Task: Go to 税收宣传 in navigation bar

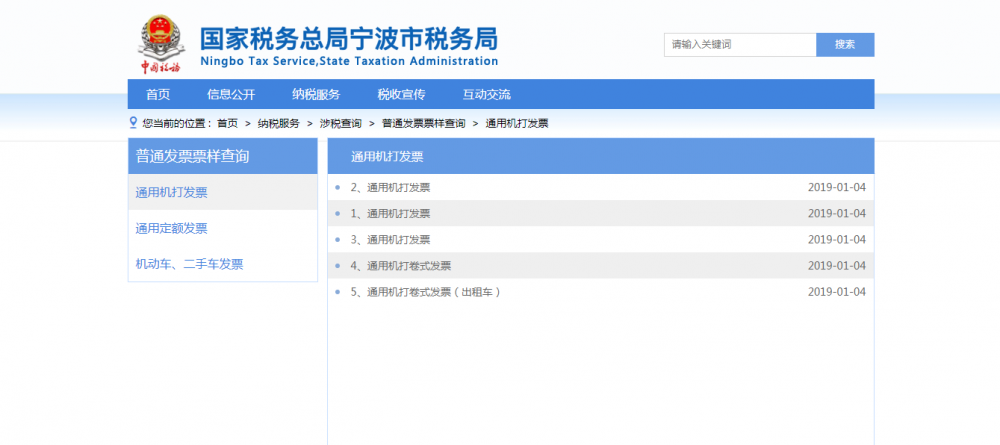Action: point(401,95)
